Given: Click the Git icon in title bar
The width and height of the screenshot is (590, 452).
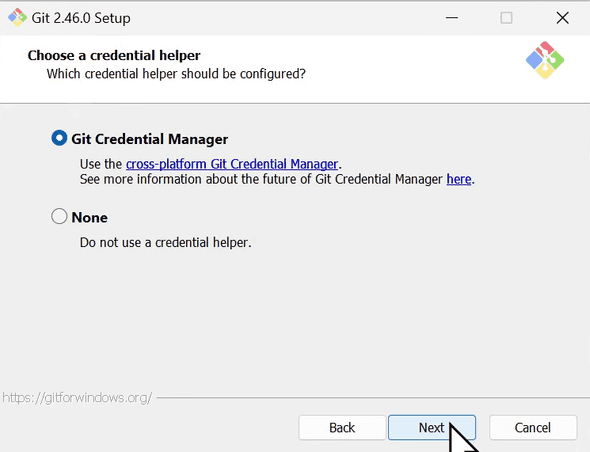Looking at the screenshot, I should [17, 18].
